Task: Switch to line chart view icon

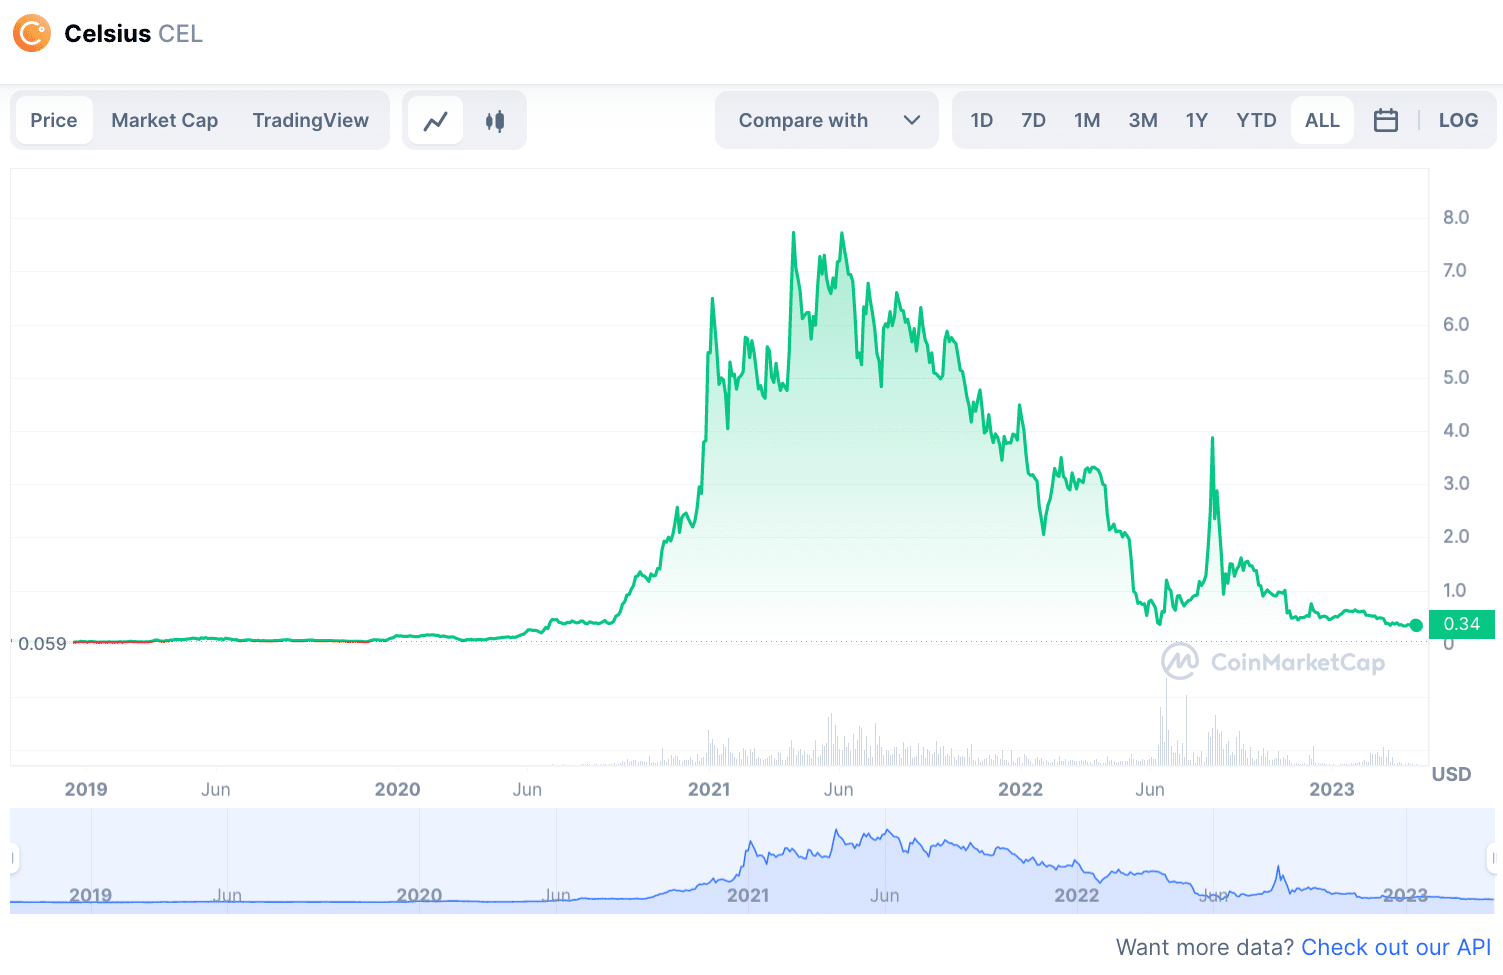Action: [435, 121]
